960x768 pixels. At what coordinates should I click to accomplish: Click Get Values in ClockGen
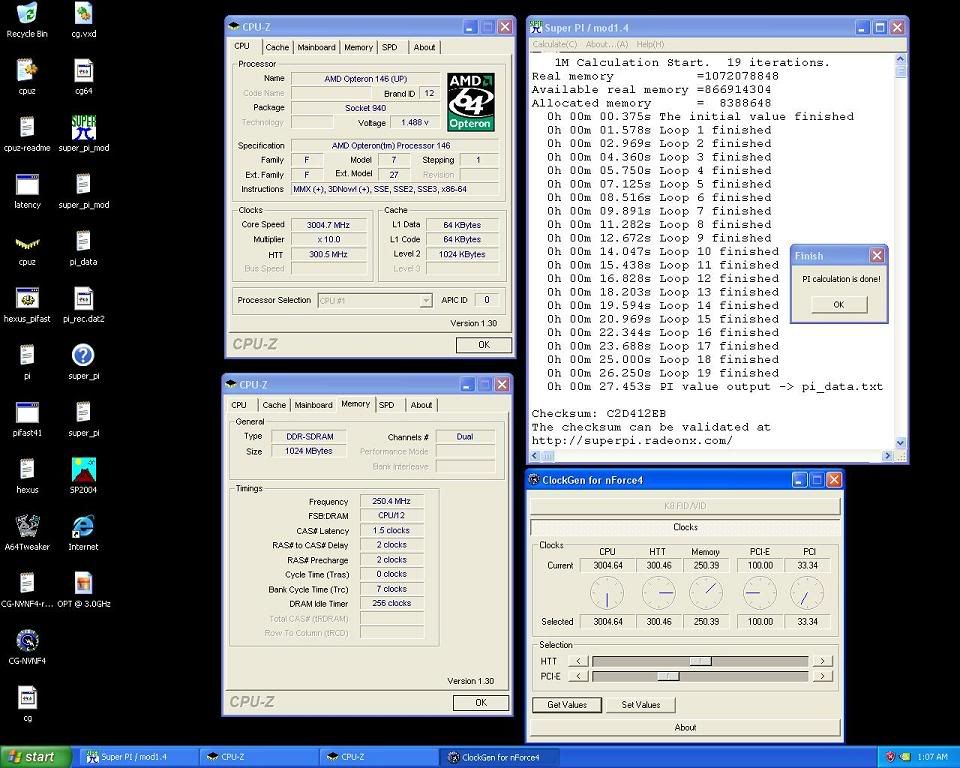coord(567,705)
